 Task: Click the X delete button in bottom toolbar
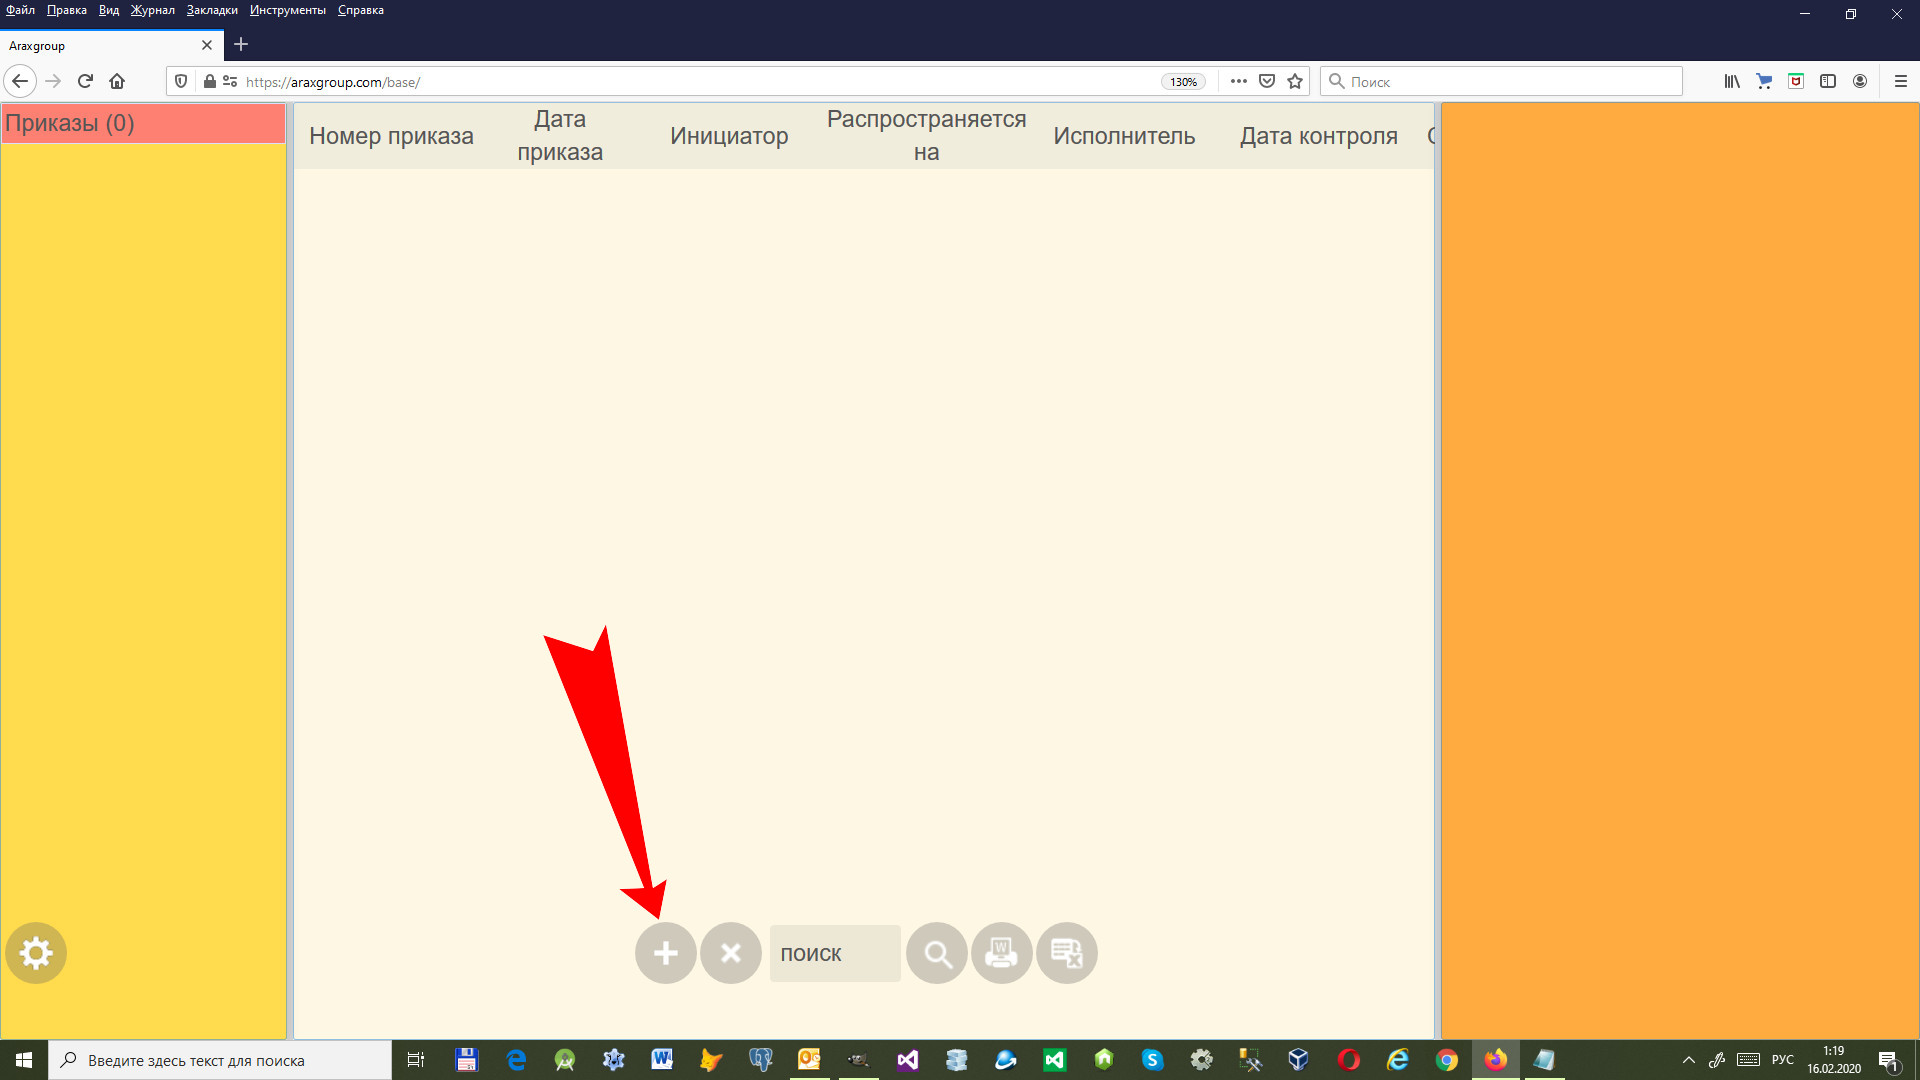(731, 953)
